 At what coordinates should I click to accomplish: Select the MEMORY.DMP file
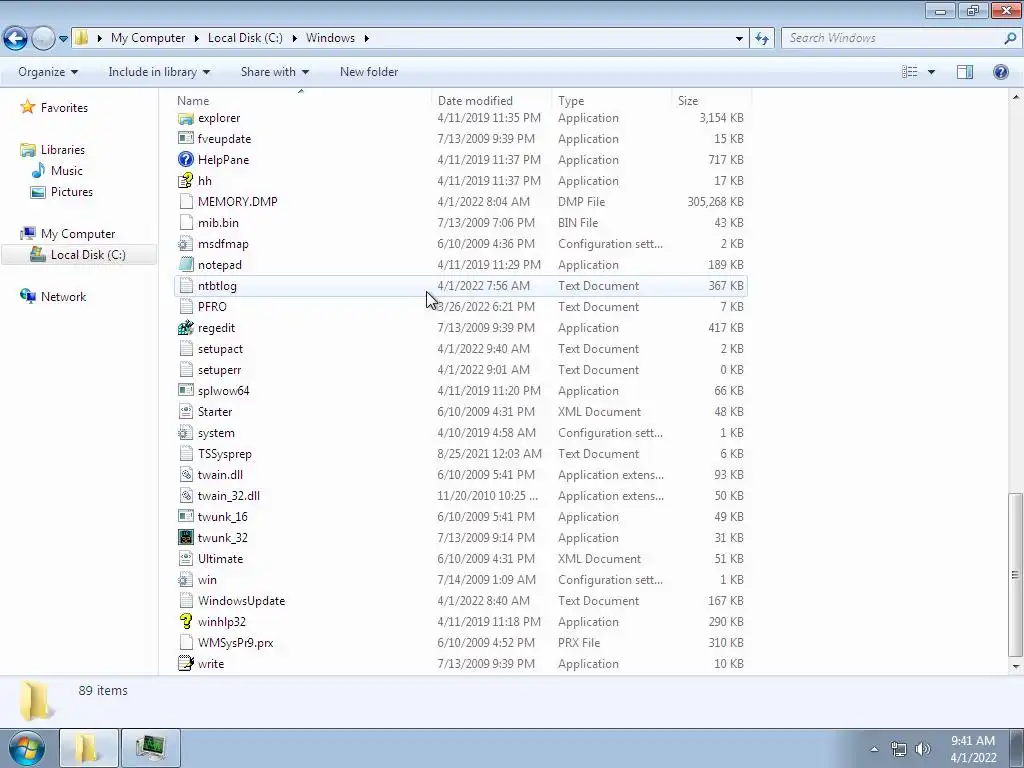[x=460, y=202]
